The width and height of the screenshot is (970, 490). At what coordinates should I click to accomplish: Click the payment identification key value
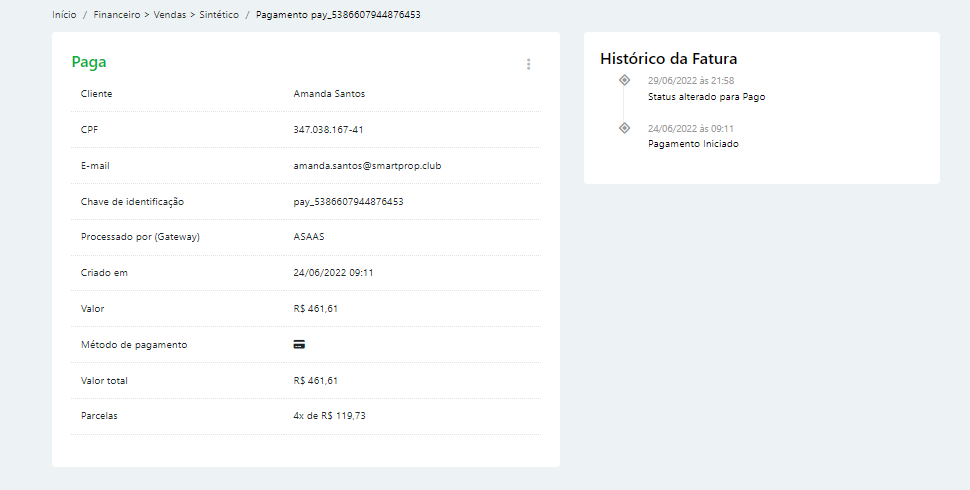[x=348, y=201]
